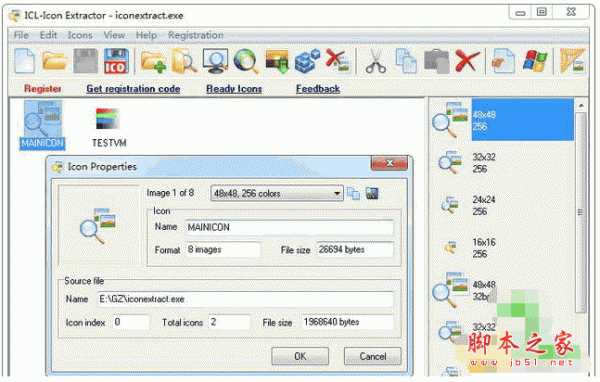
Task: Click the picture icon at right of format dropdown
Action: tap(372, 193)
